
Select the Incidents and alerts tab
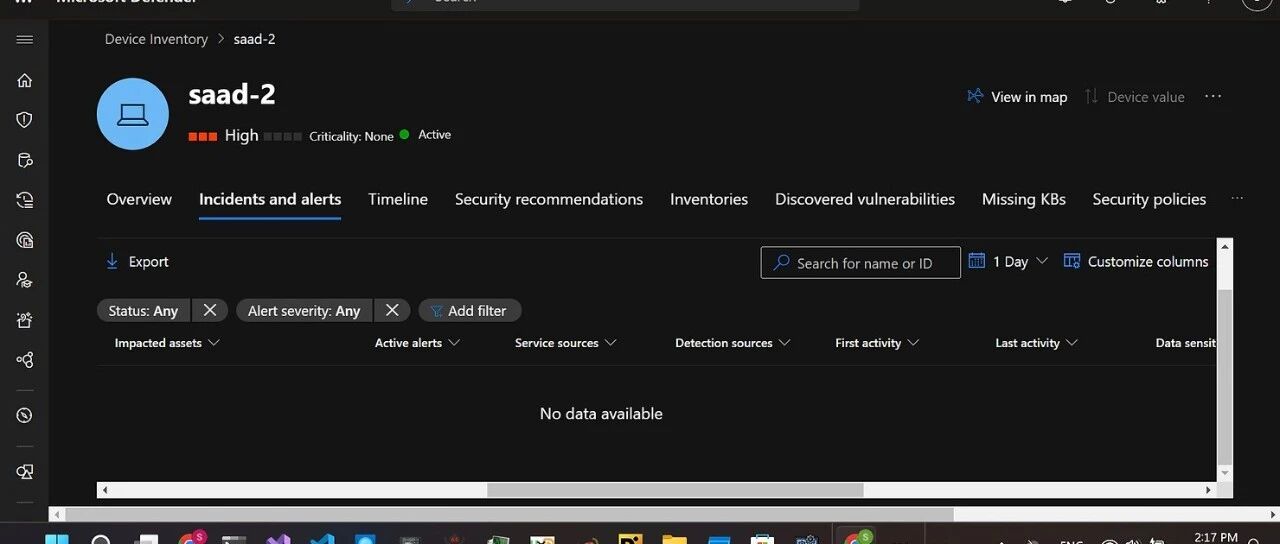coord(270,199)
